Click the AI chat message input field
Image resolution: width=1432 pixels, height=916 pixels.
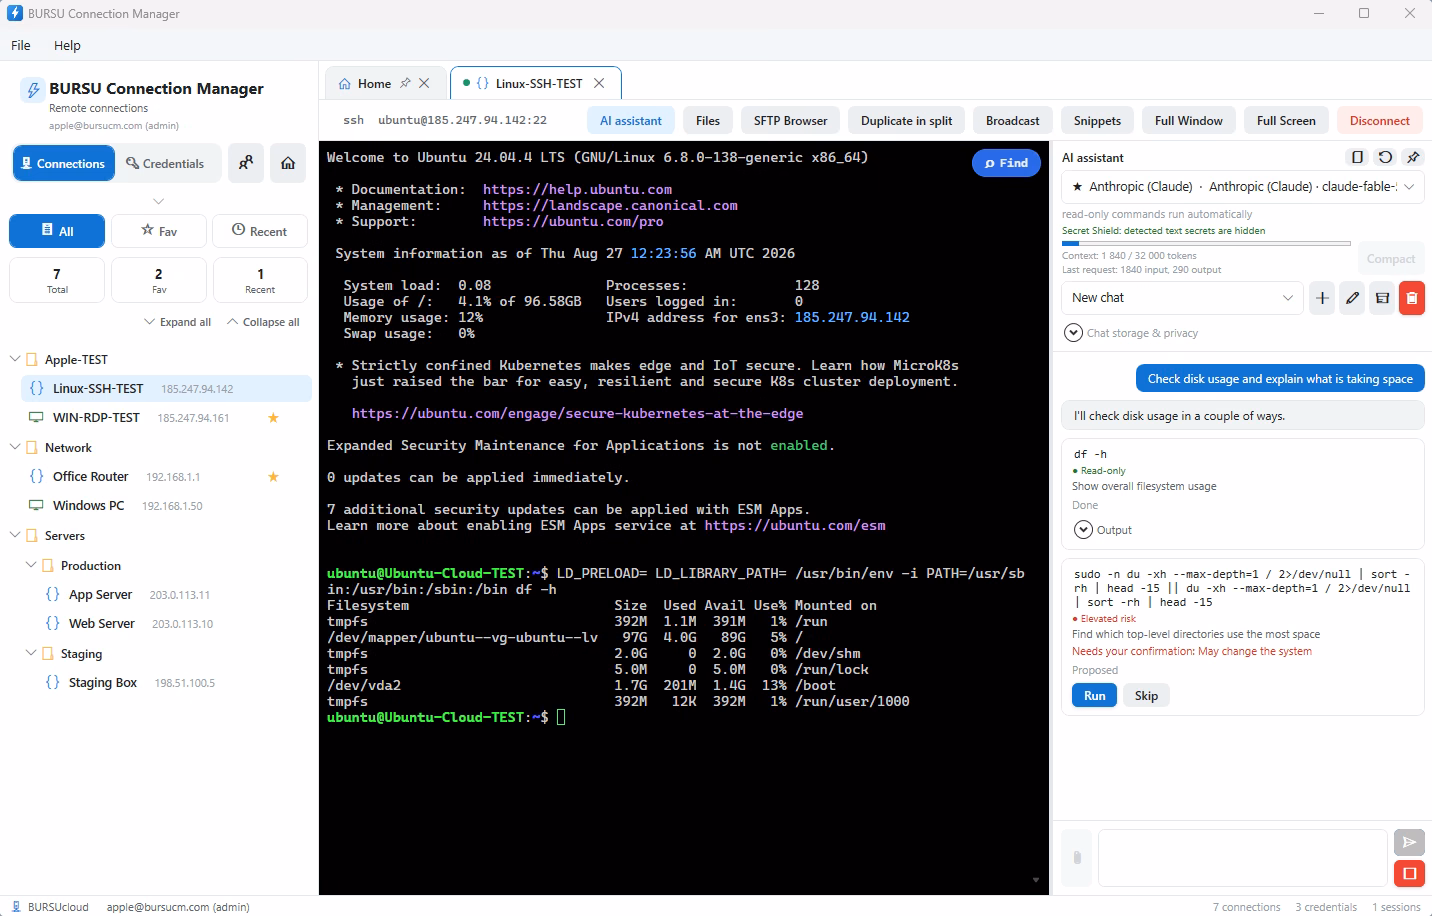point(1244,858)
